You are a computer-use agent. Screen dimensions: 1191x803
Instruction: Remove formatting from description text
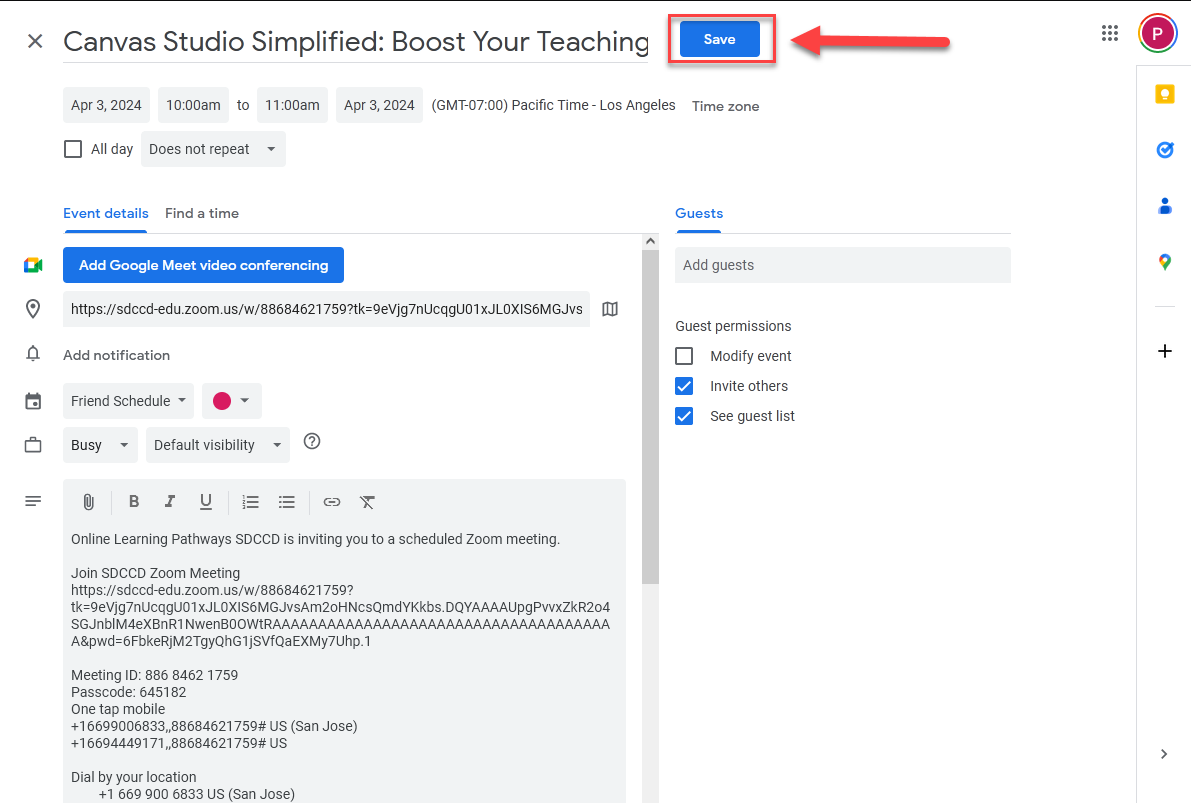coord(367,502)
